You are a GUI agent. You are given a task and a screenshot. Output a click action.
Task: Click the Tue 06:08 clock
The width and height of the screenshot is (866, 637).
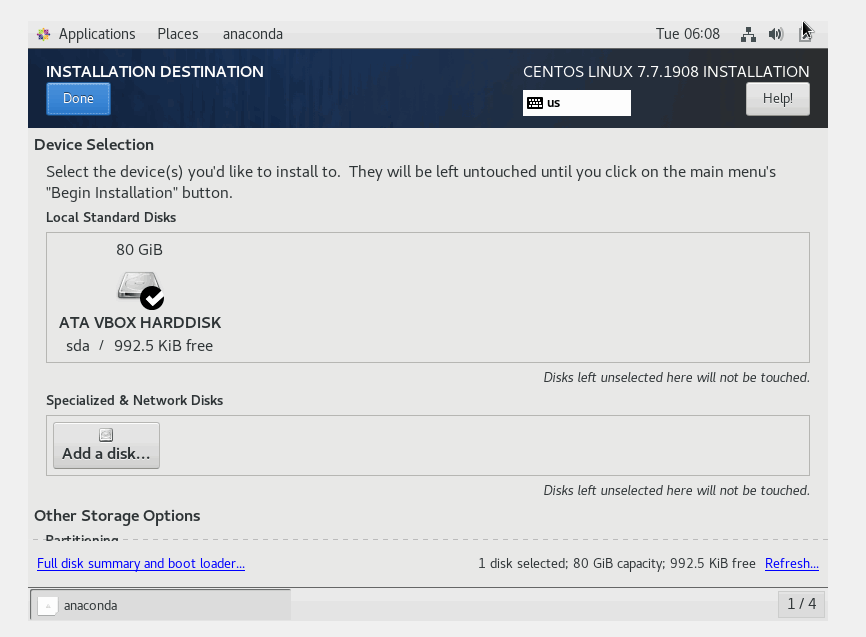[687, 34]
